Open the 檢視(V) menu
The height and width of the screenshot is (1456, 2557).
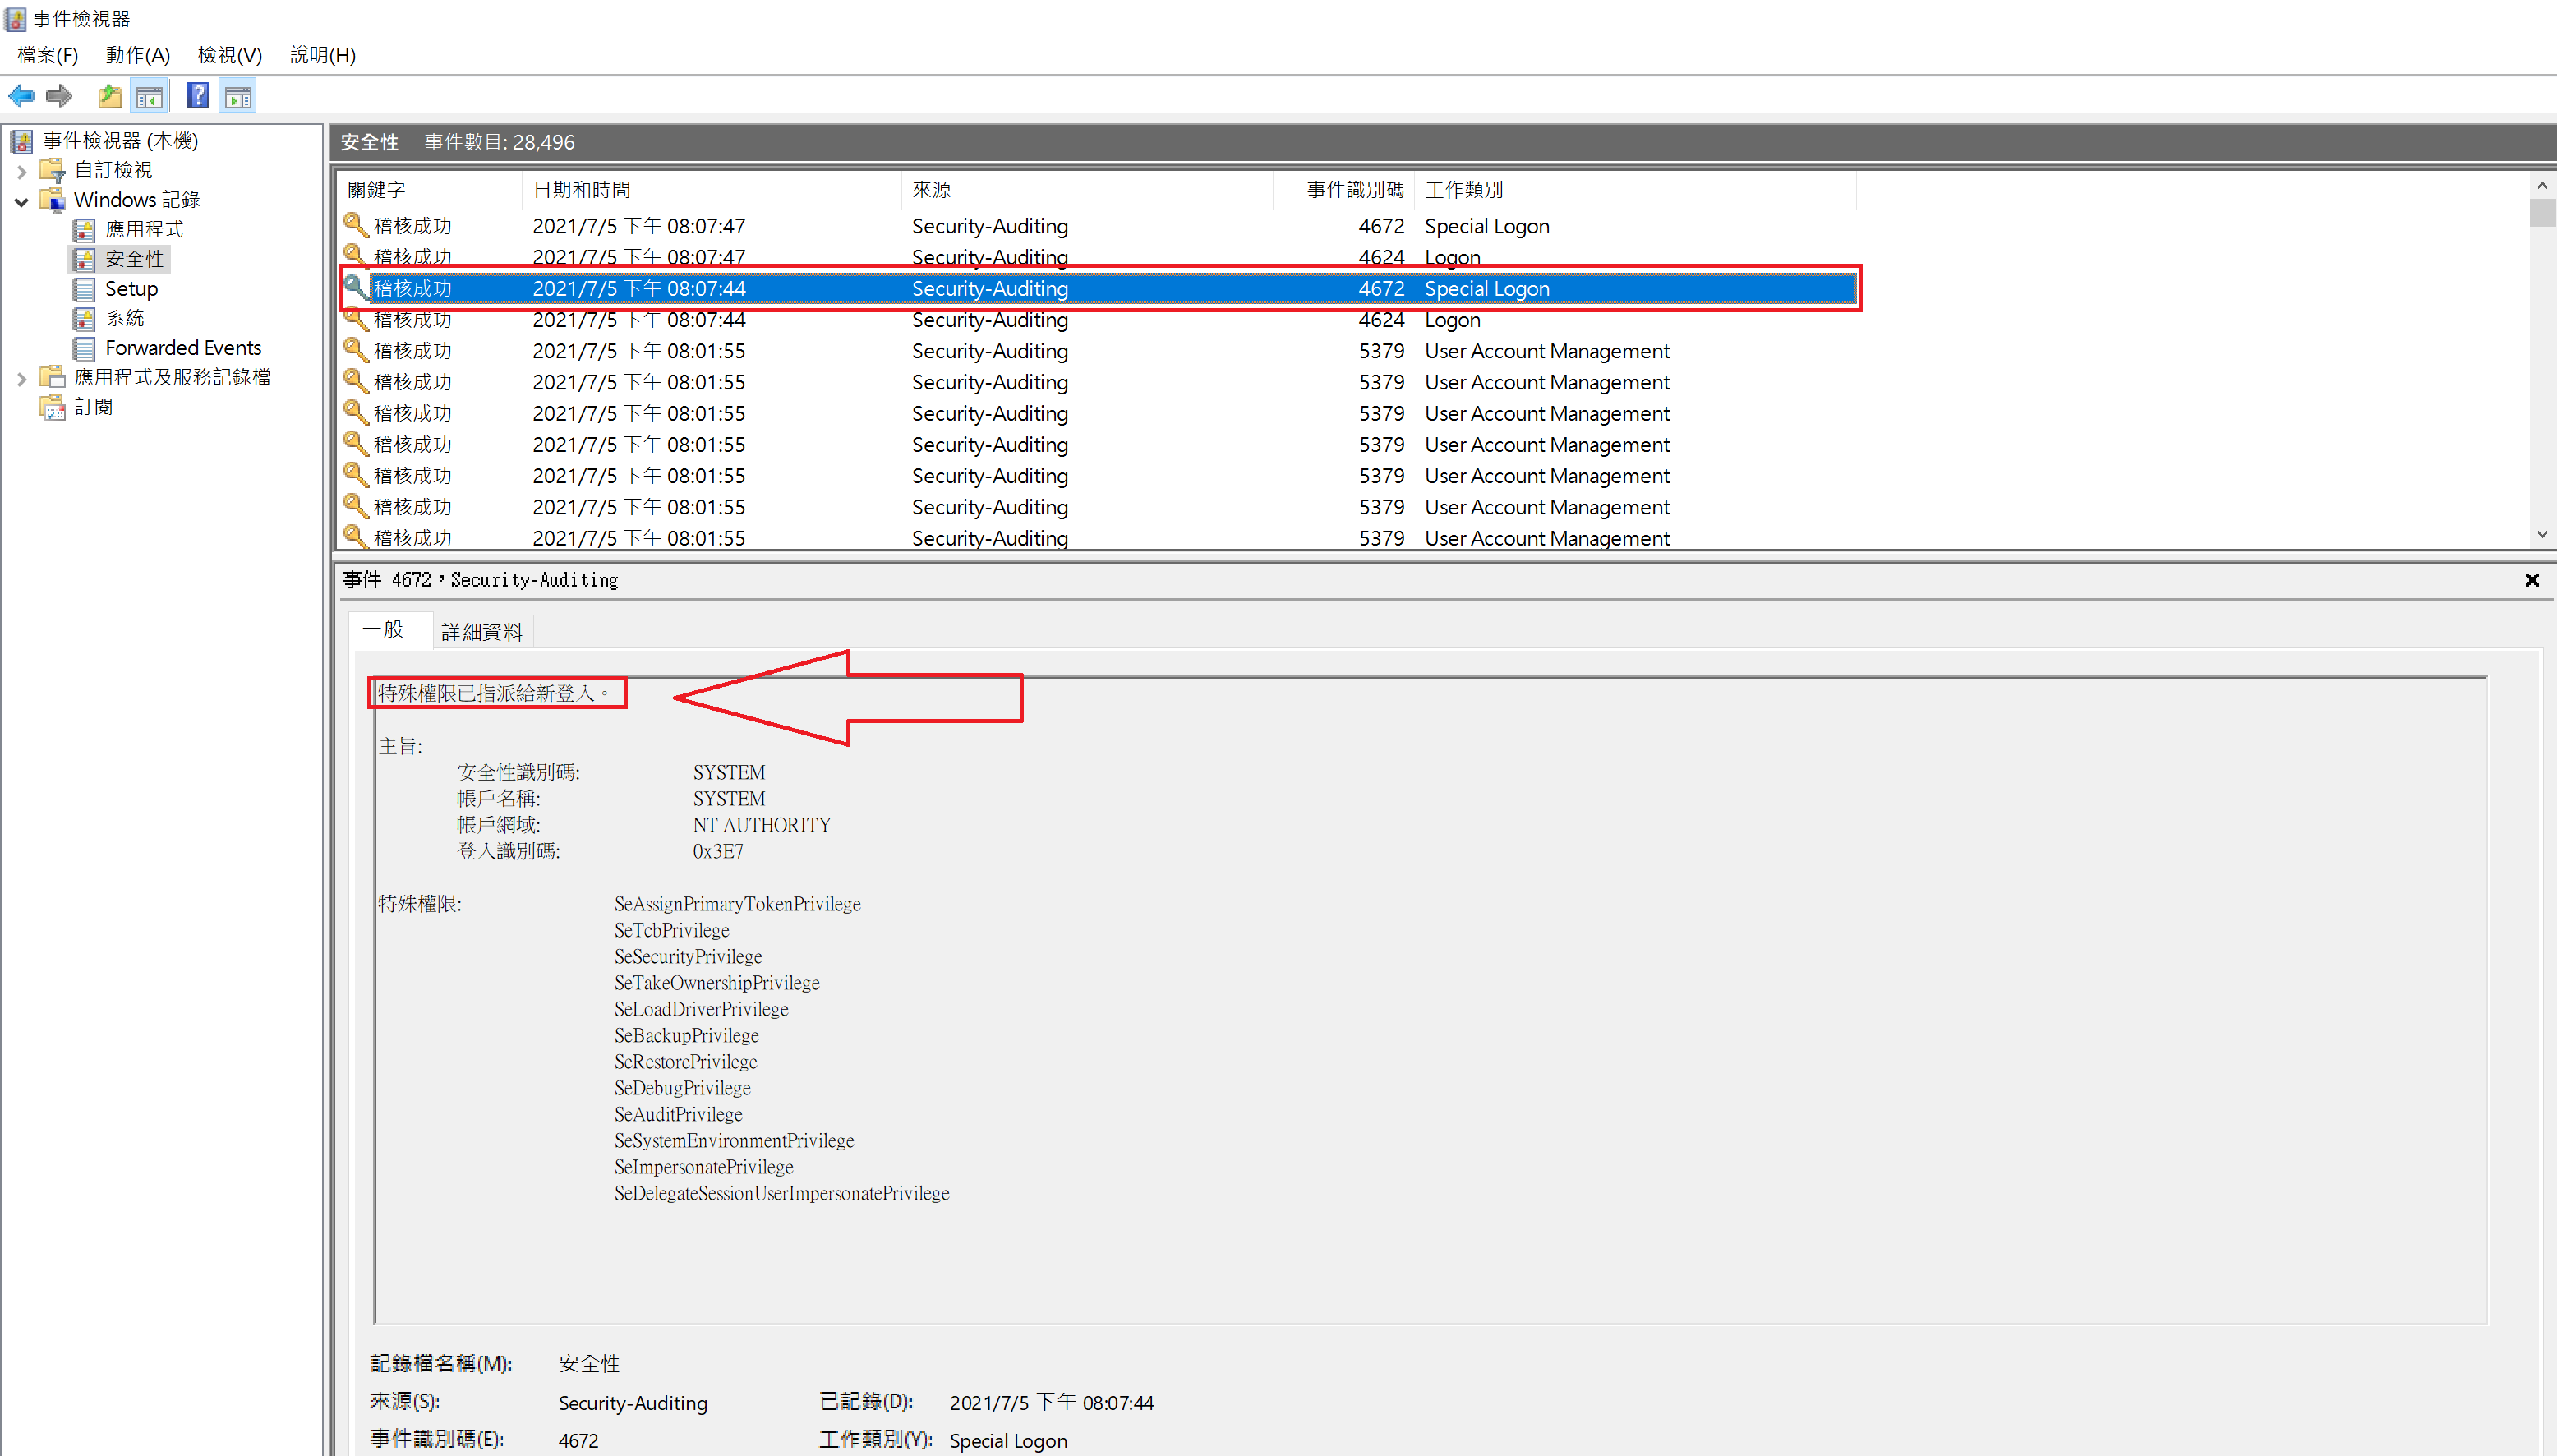[x=230, y=55]
